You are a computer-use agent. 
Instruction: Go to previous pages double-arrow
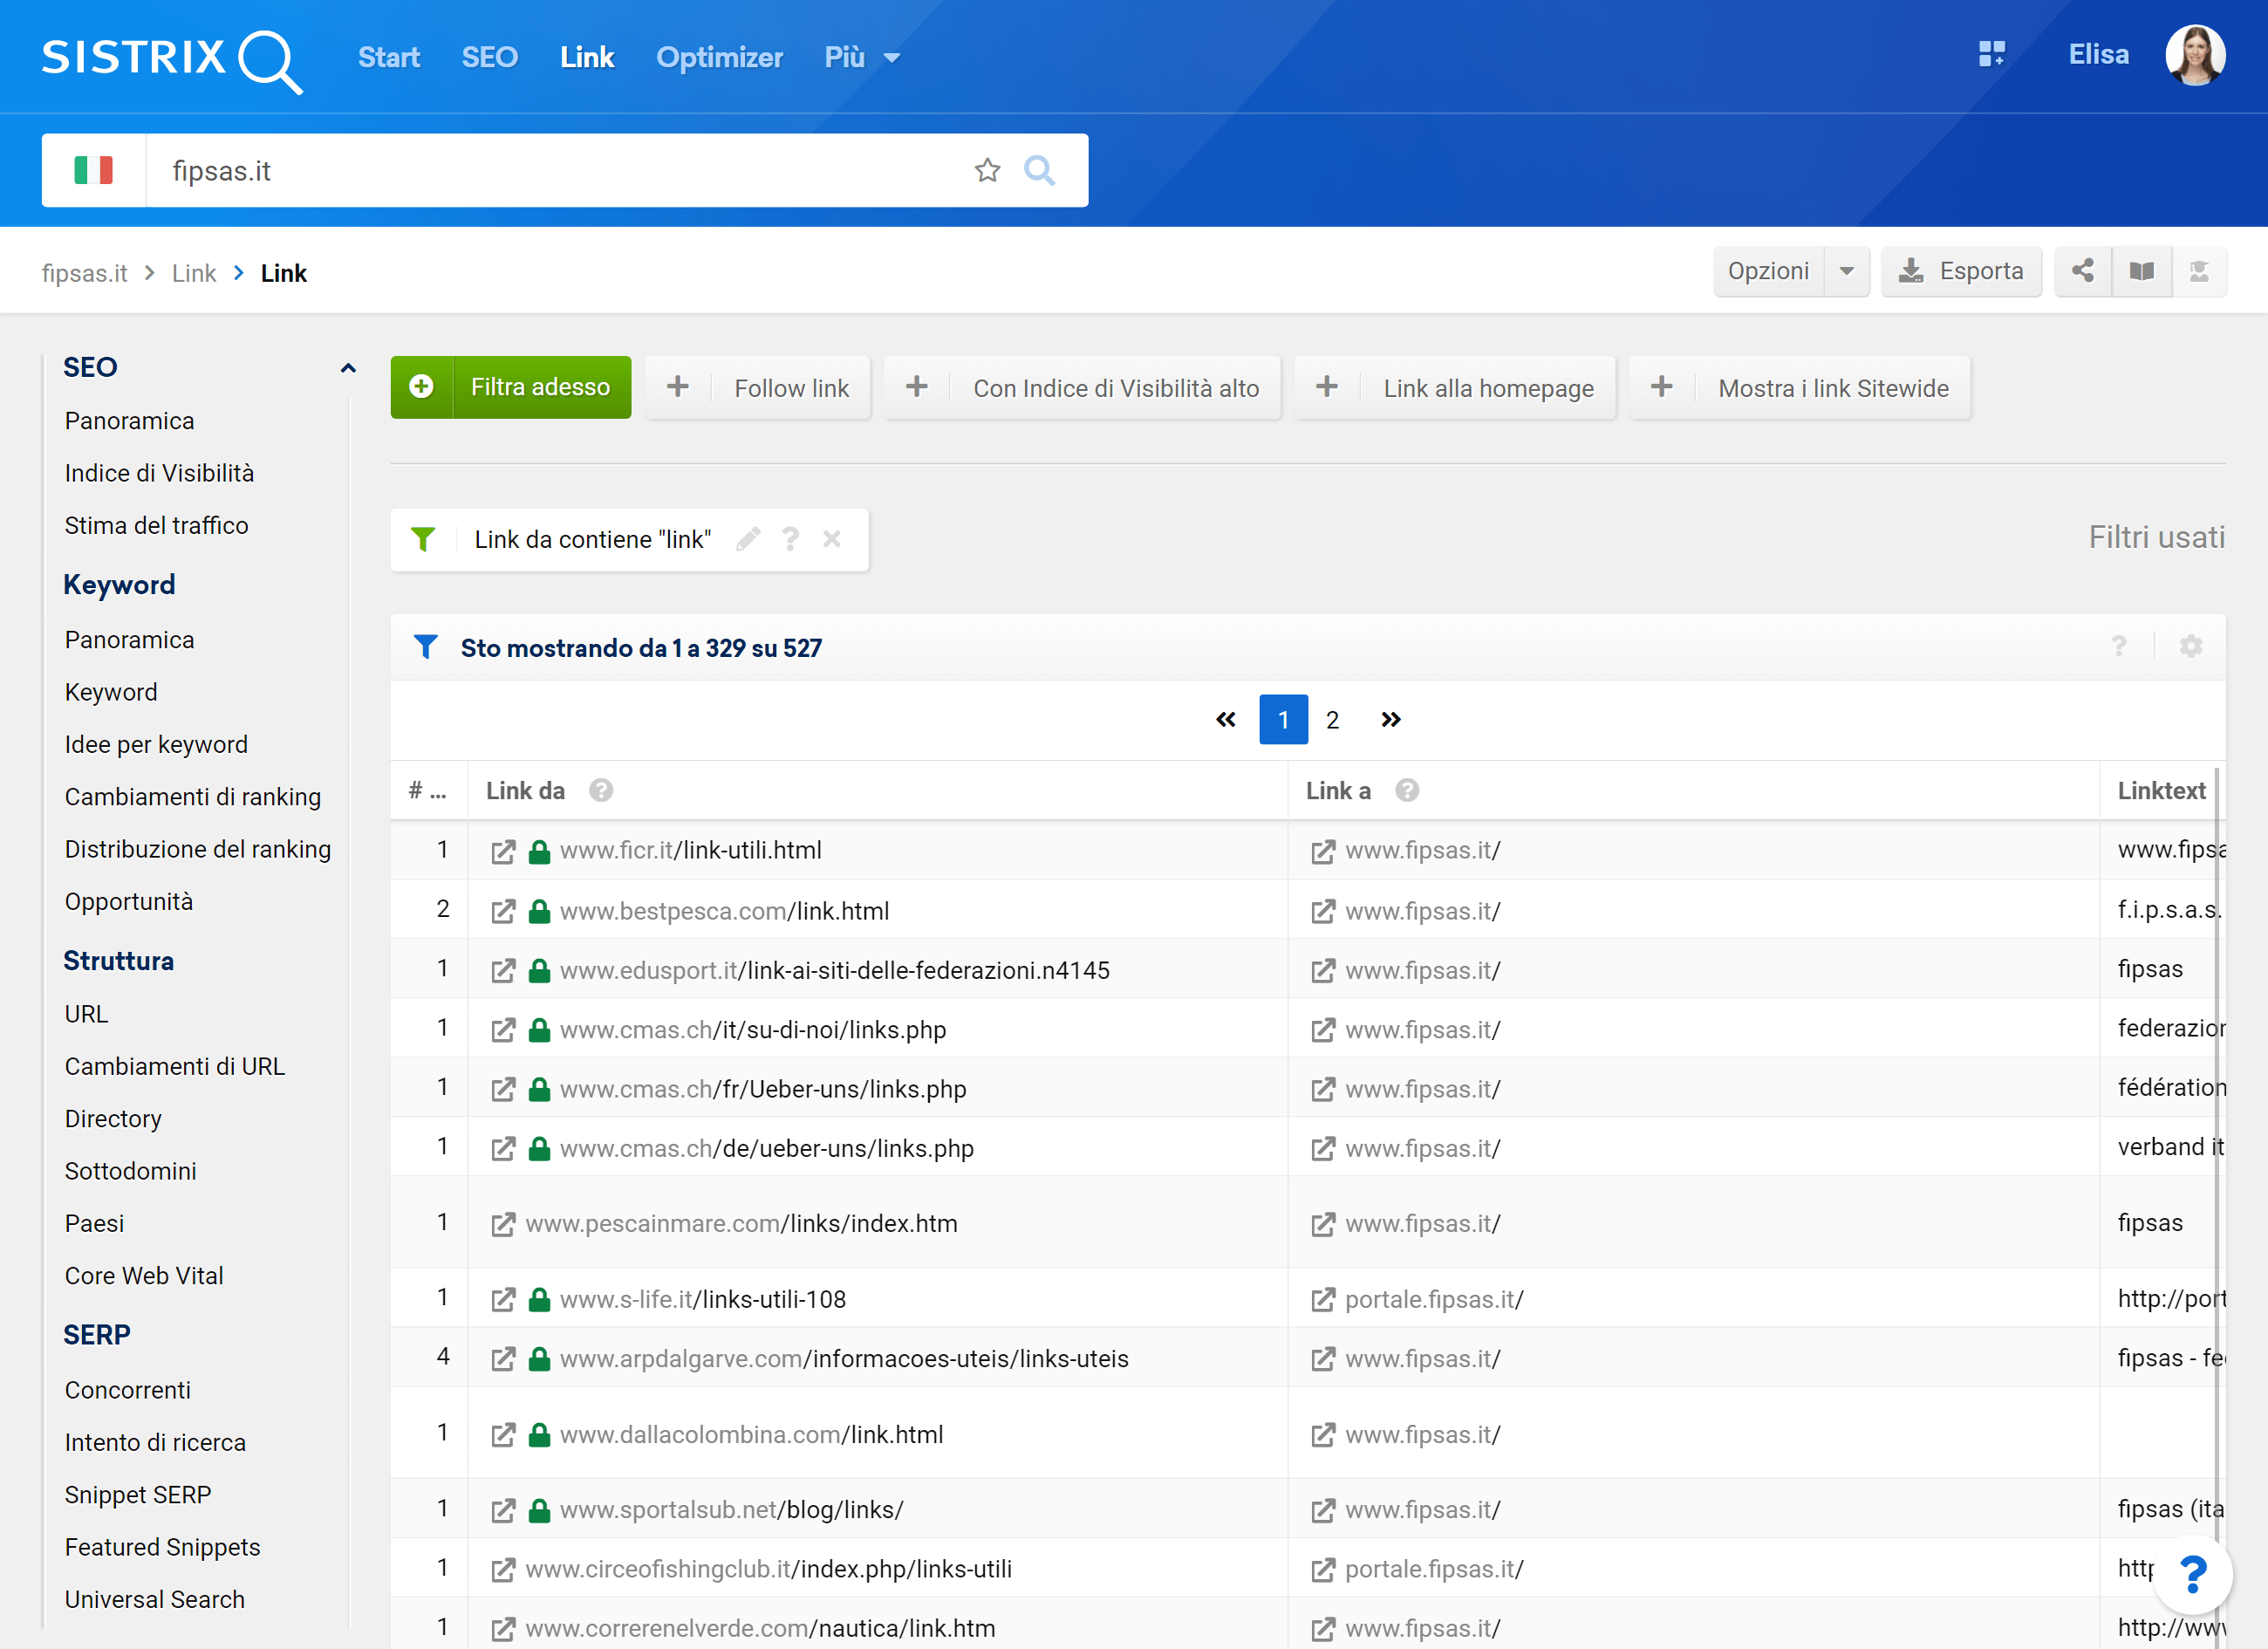click(x=1225, y=719)
